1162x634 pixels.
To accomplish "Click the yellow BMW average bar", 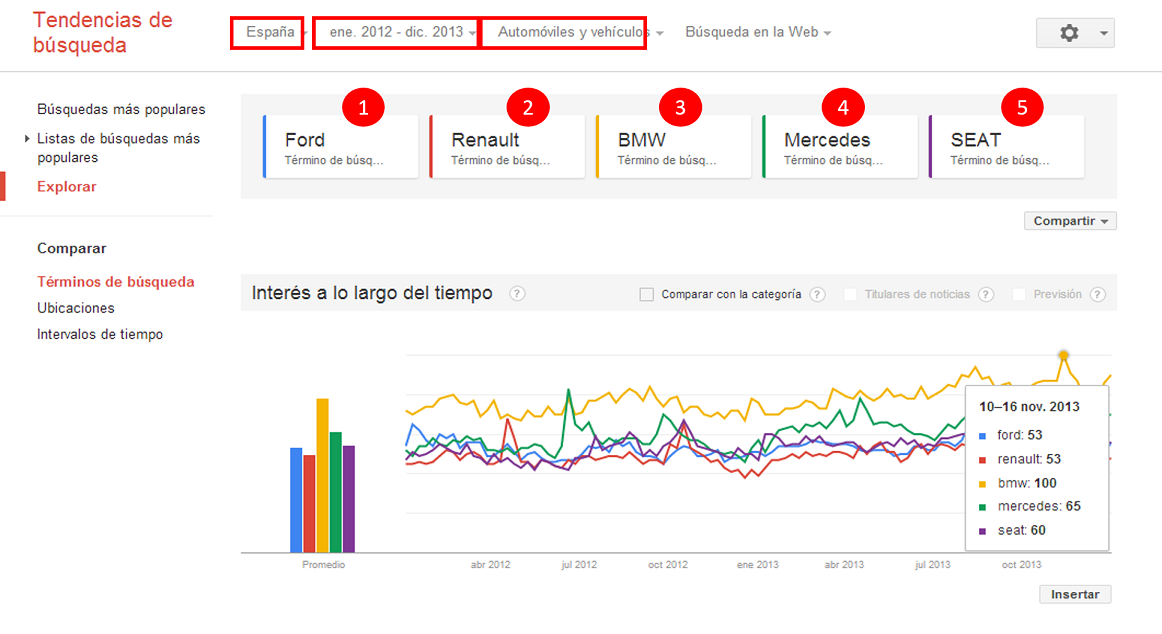I will pos(323,475).
